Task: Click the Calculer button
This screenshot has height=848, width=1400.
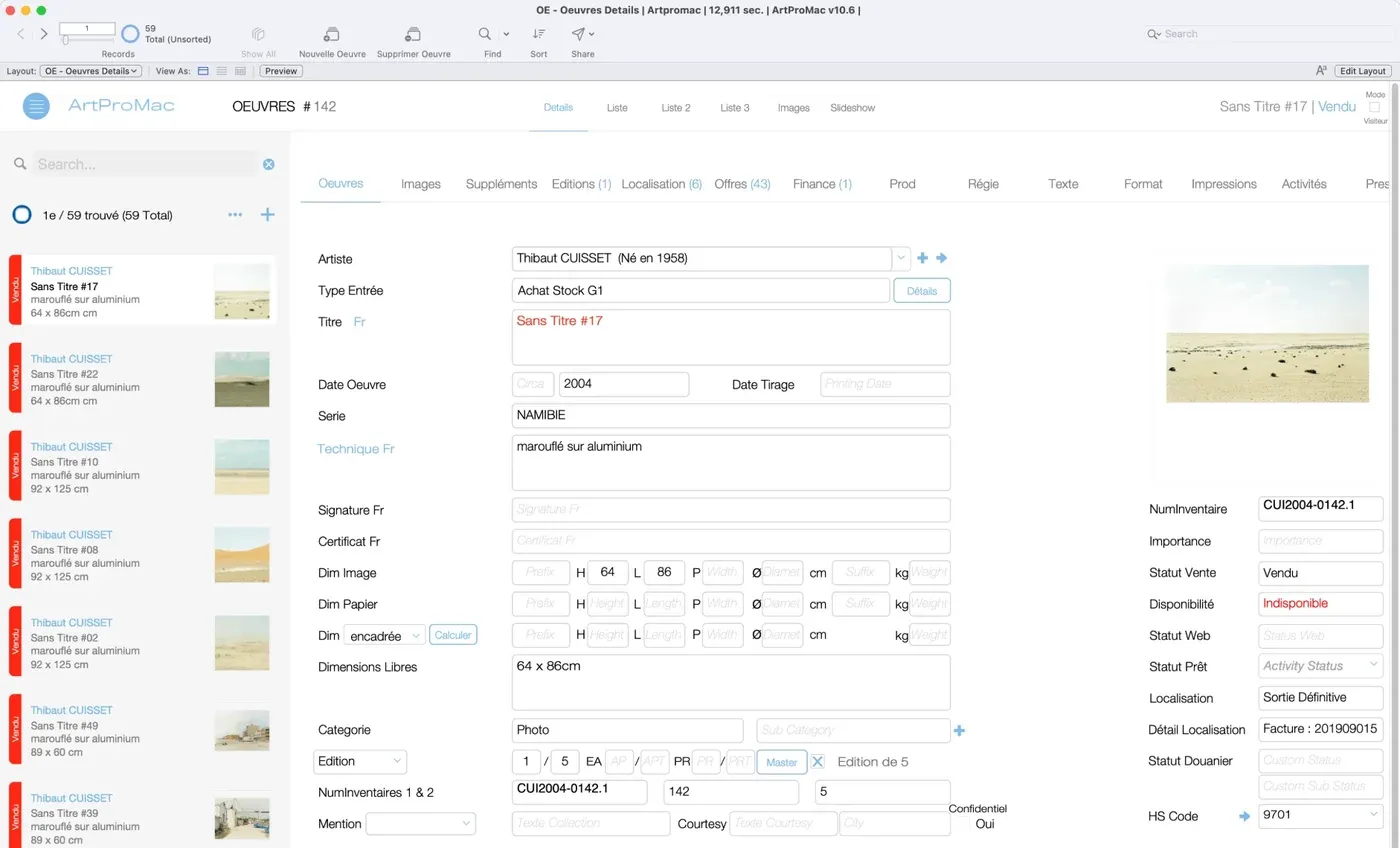Action: pos(453,635)
